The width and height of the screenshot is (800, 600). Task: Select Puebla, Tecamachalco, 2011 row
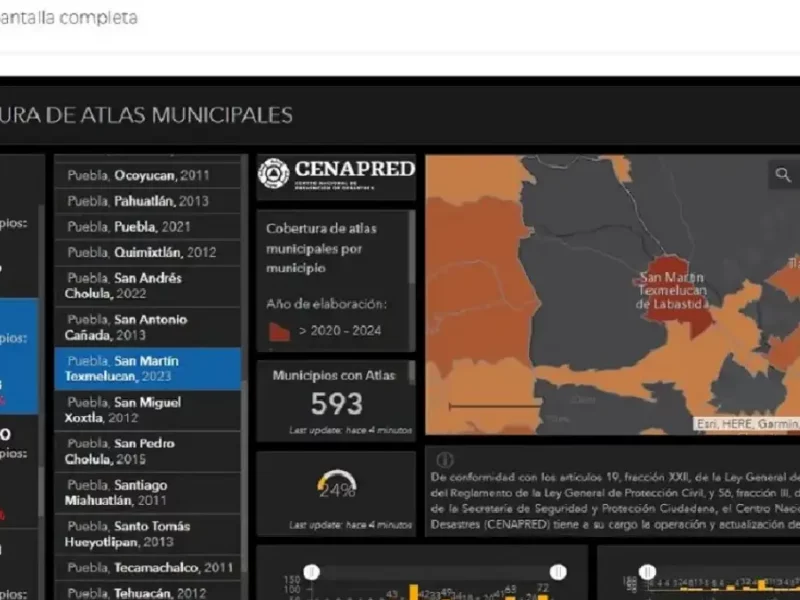coord(147,568)
